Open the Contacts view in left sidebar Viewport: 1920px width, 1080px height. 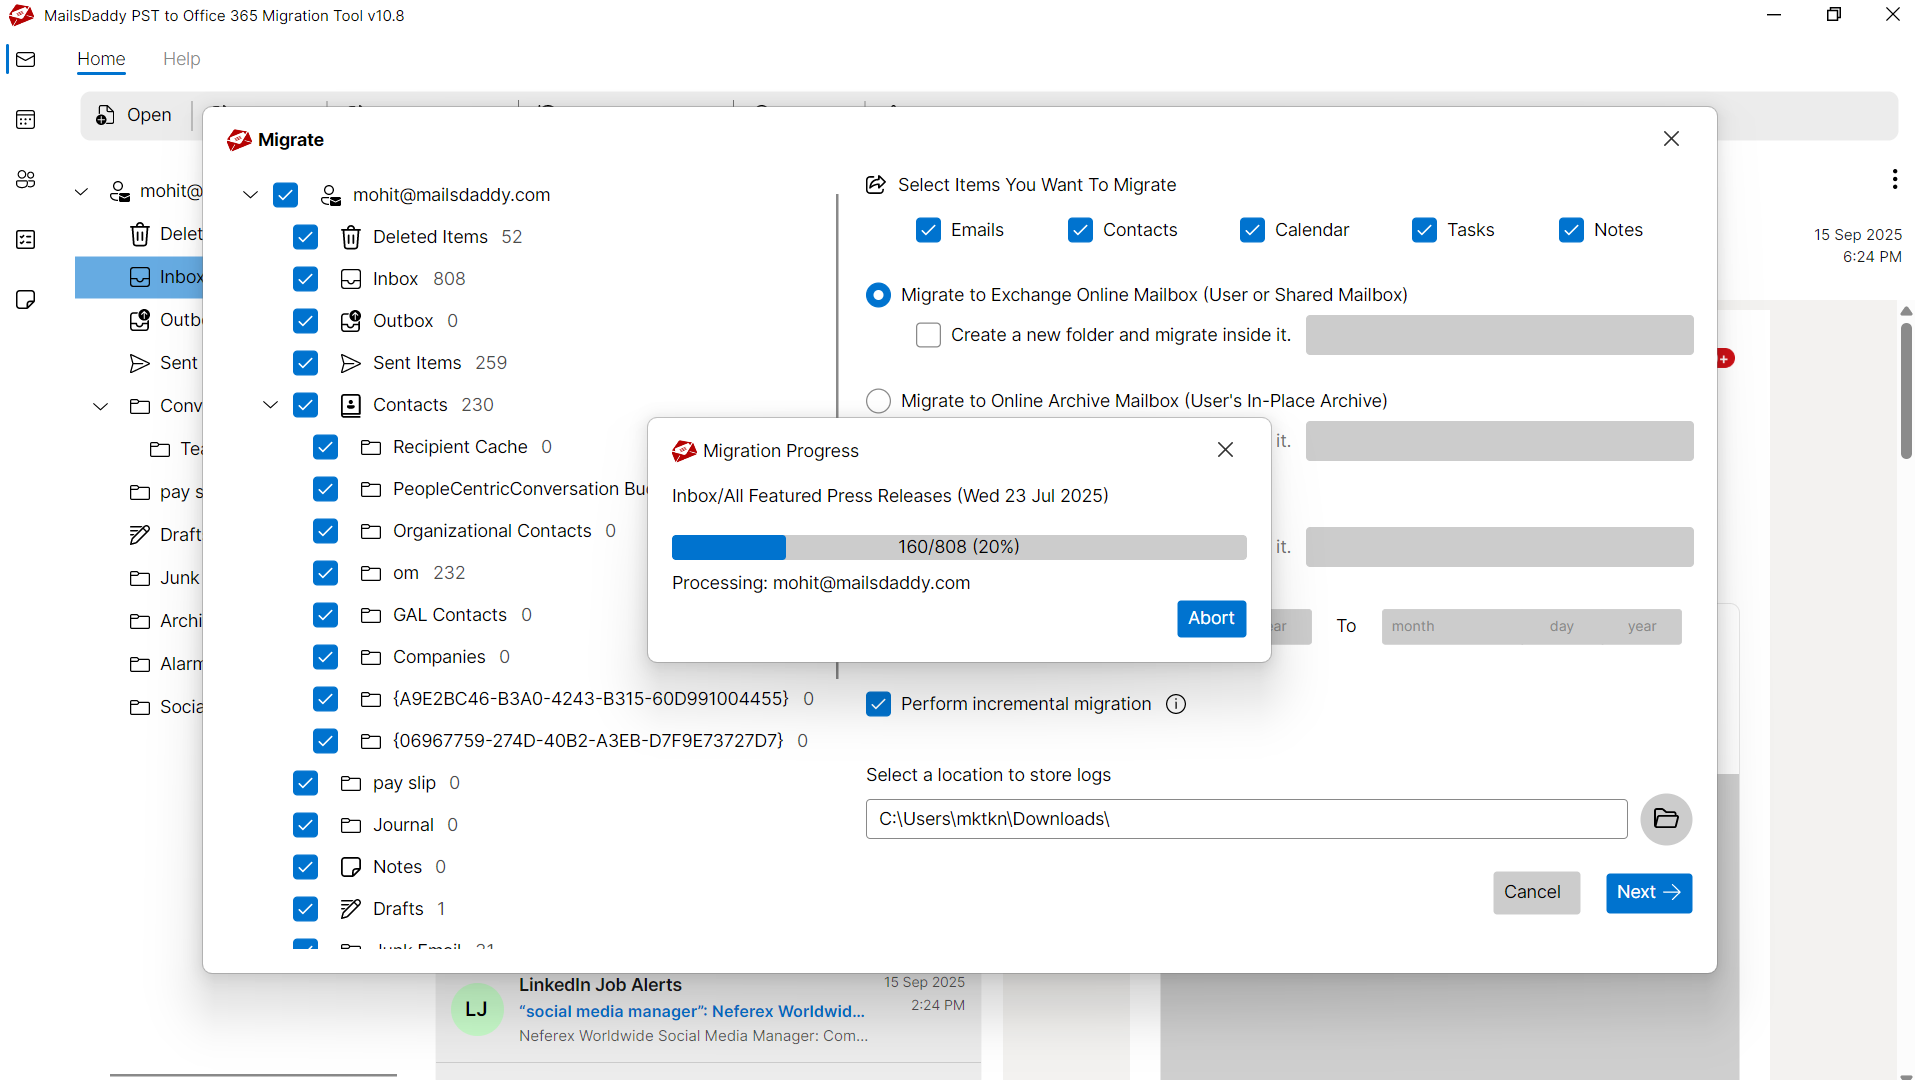[26, 179]
